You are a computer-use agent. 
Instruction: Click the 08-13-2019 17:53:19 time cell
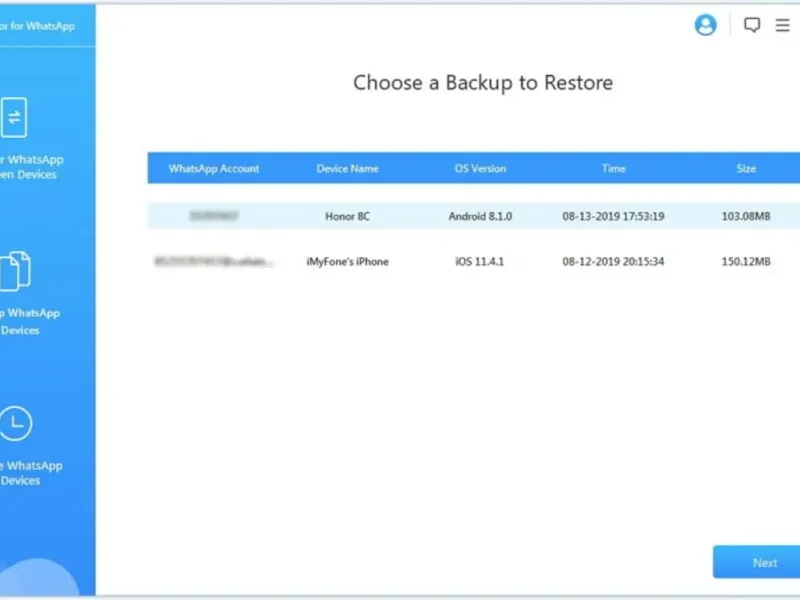pyautogui.click(x=613, y=216)
